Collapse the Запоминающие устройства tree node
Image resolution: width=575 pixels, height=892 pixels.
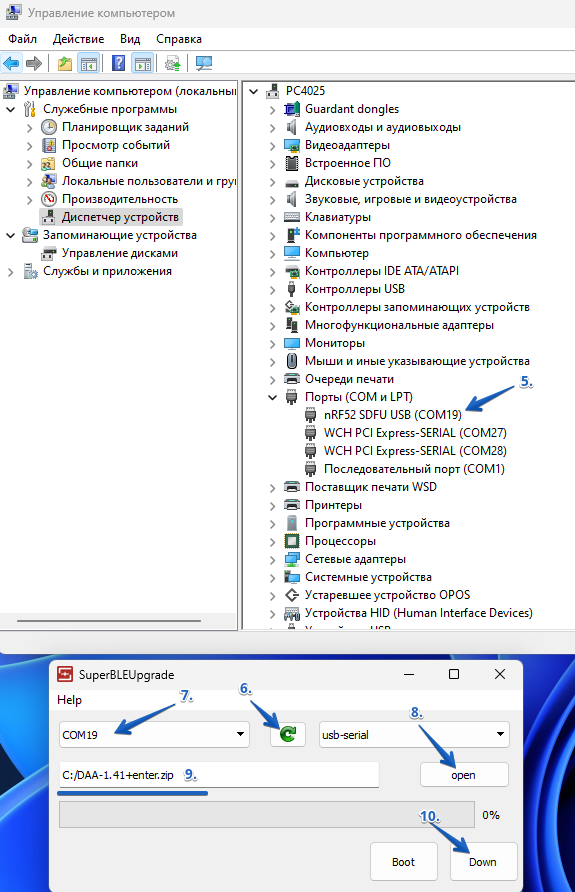pos(11,235)
